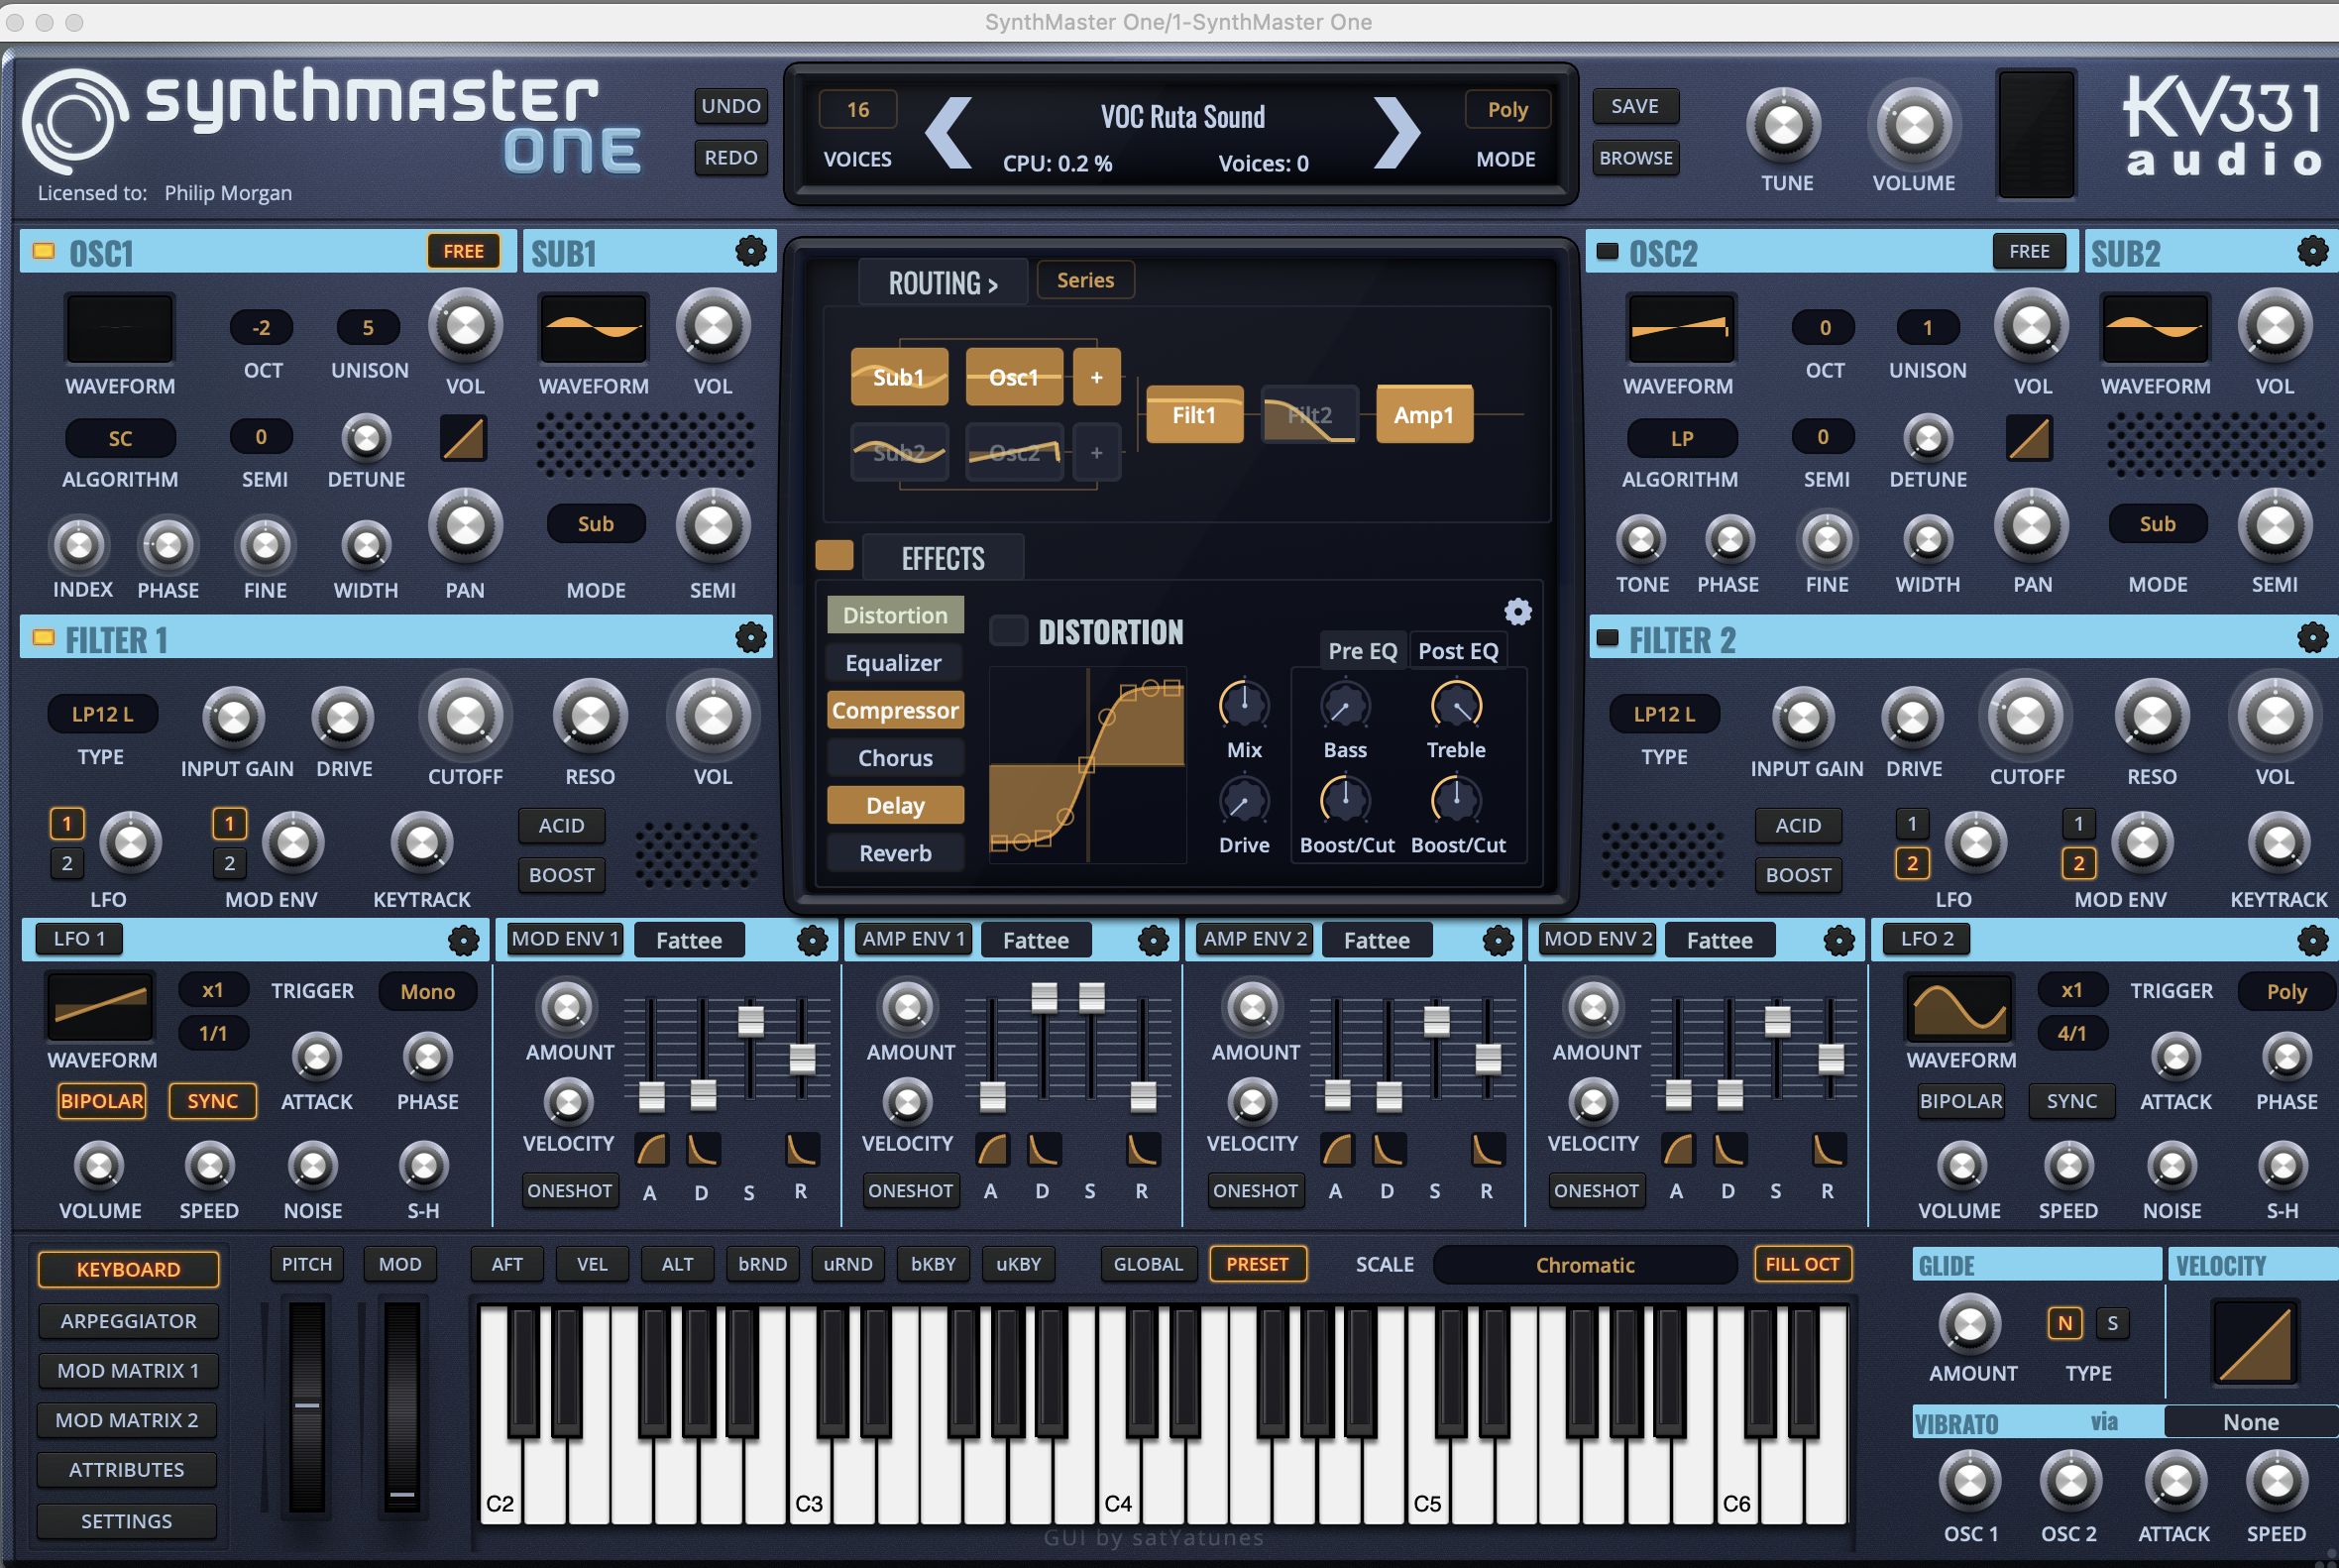Click the BROWSE presets button
The width and height of the screenshot is (2339, 1568).
1634,158
